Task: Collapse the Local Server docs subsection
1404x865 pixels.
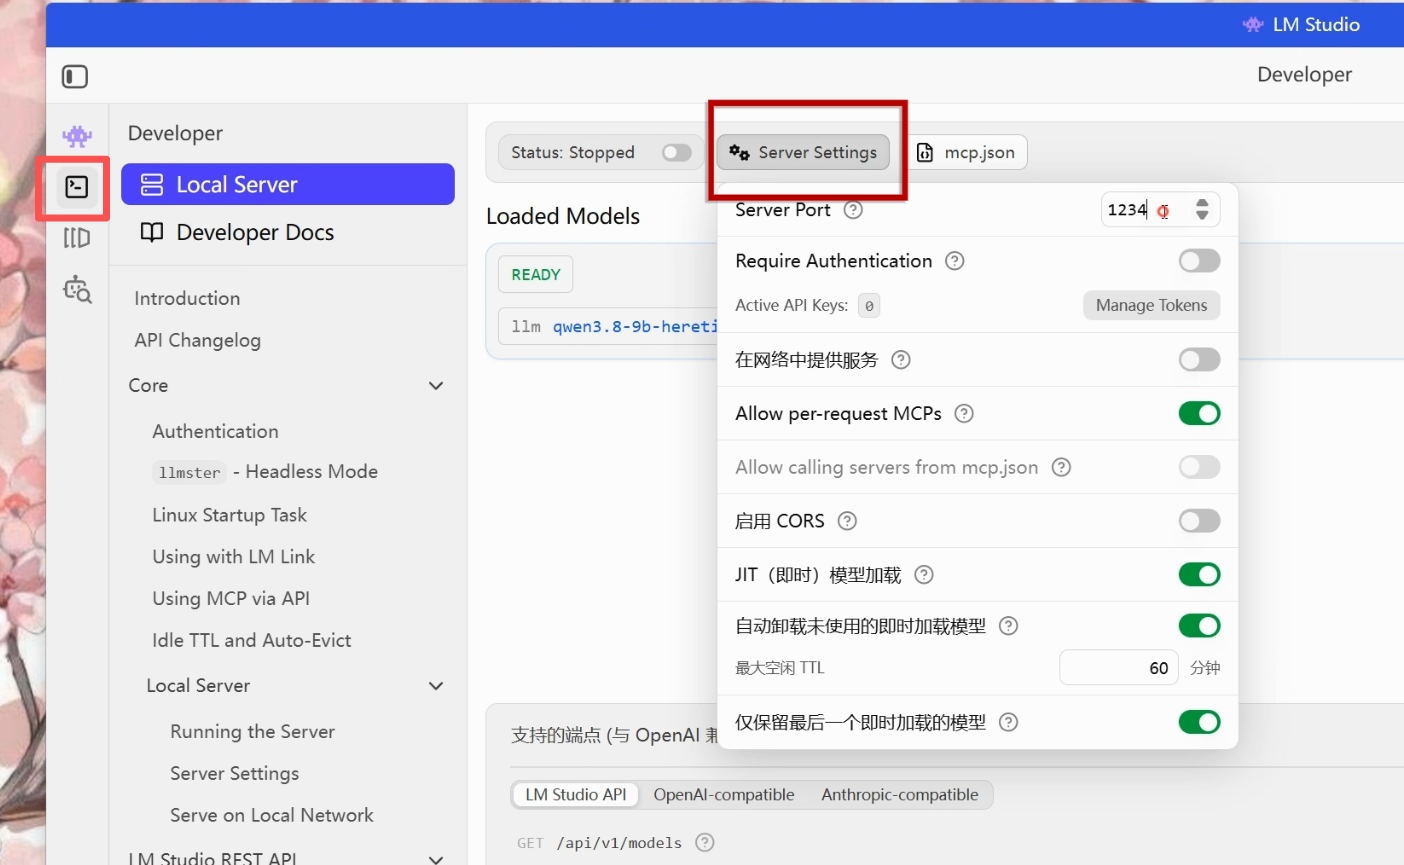Action: tap(436, 686)
